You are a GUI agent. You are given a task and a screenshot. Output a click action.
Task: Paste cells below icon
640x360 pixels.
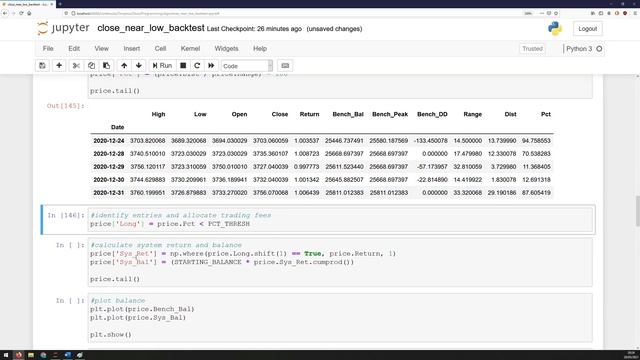[106, 66]
